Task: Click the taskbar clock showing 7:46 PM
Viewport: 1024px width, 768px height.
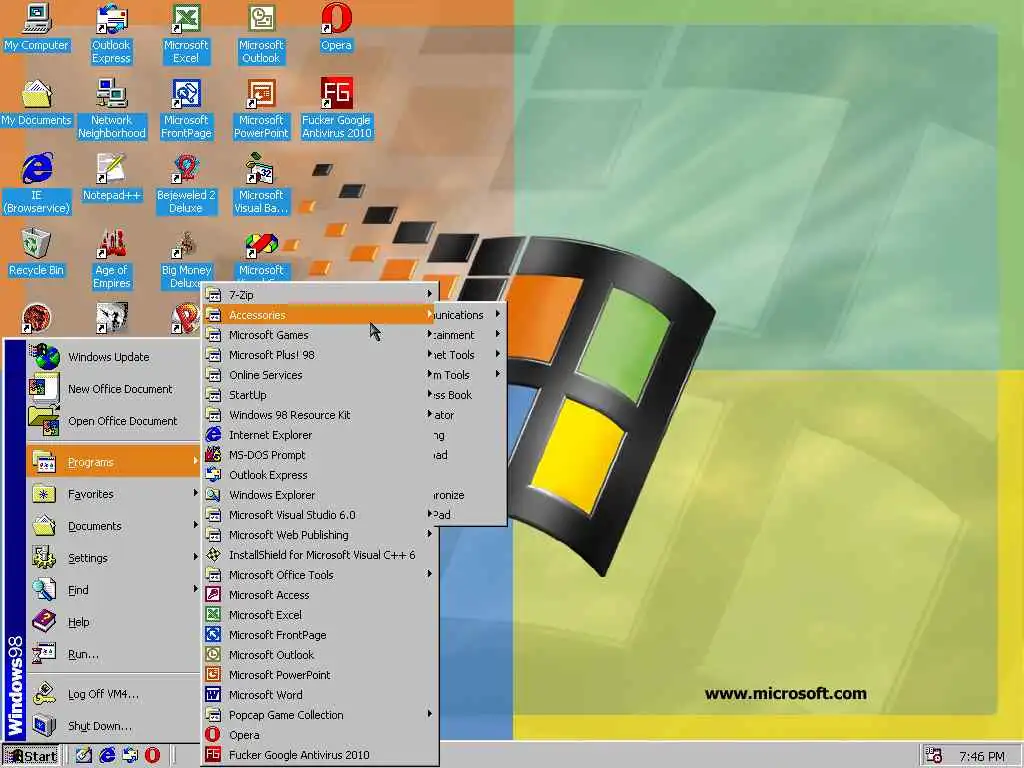Action: click(x=982, y=756)
